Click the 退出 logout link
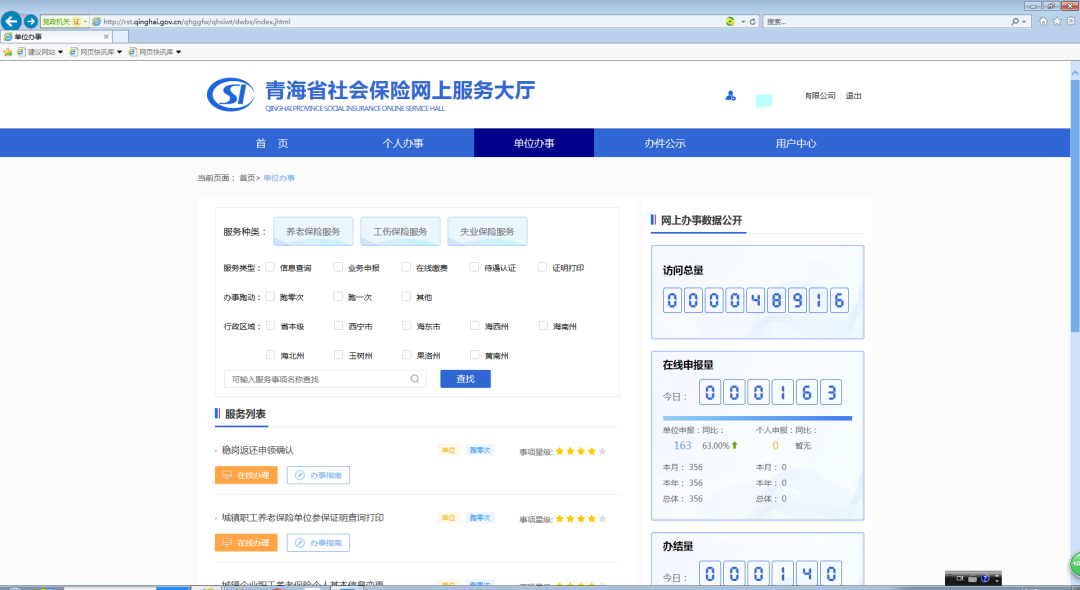The height and width of the screenshot is (590, 1080). (852, 96)
